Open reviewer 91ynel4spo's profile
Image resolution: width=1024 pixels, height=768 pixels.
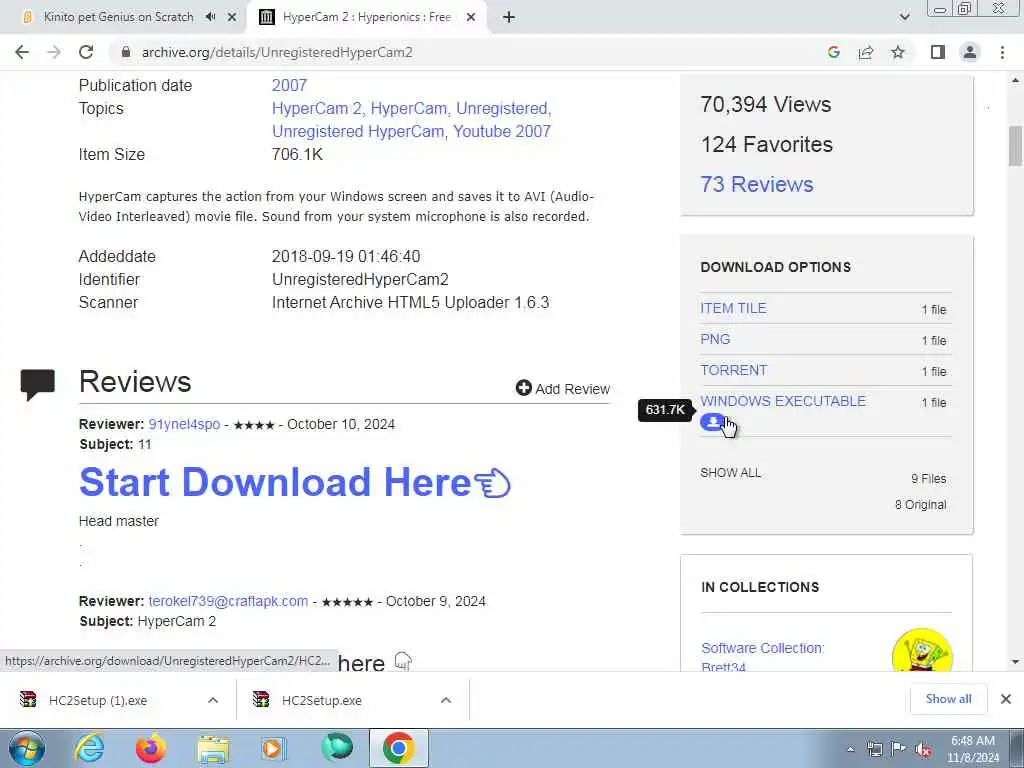(x=184, y=424)
